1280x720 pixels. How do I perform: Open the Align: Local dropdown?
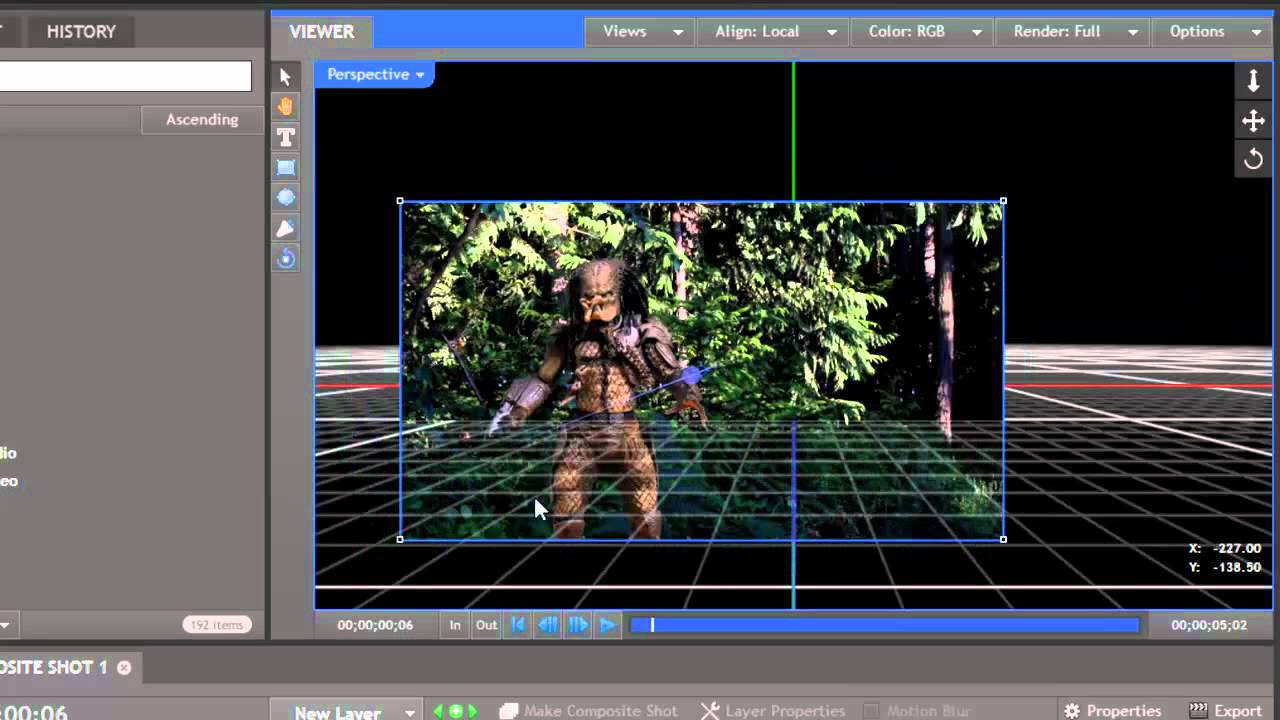773,31
